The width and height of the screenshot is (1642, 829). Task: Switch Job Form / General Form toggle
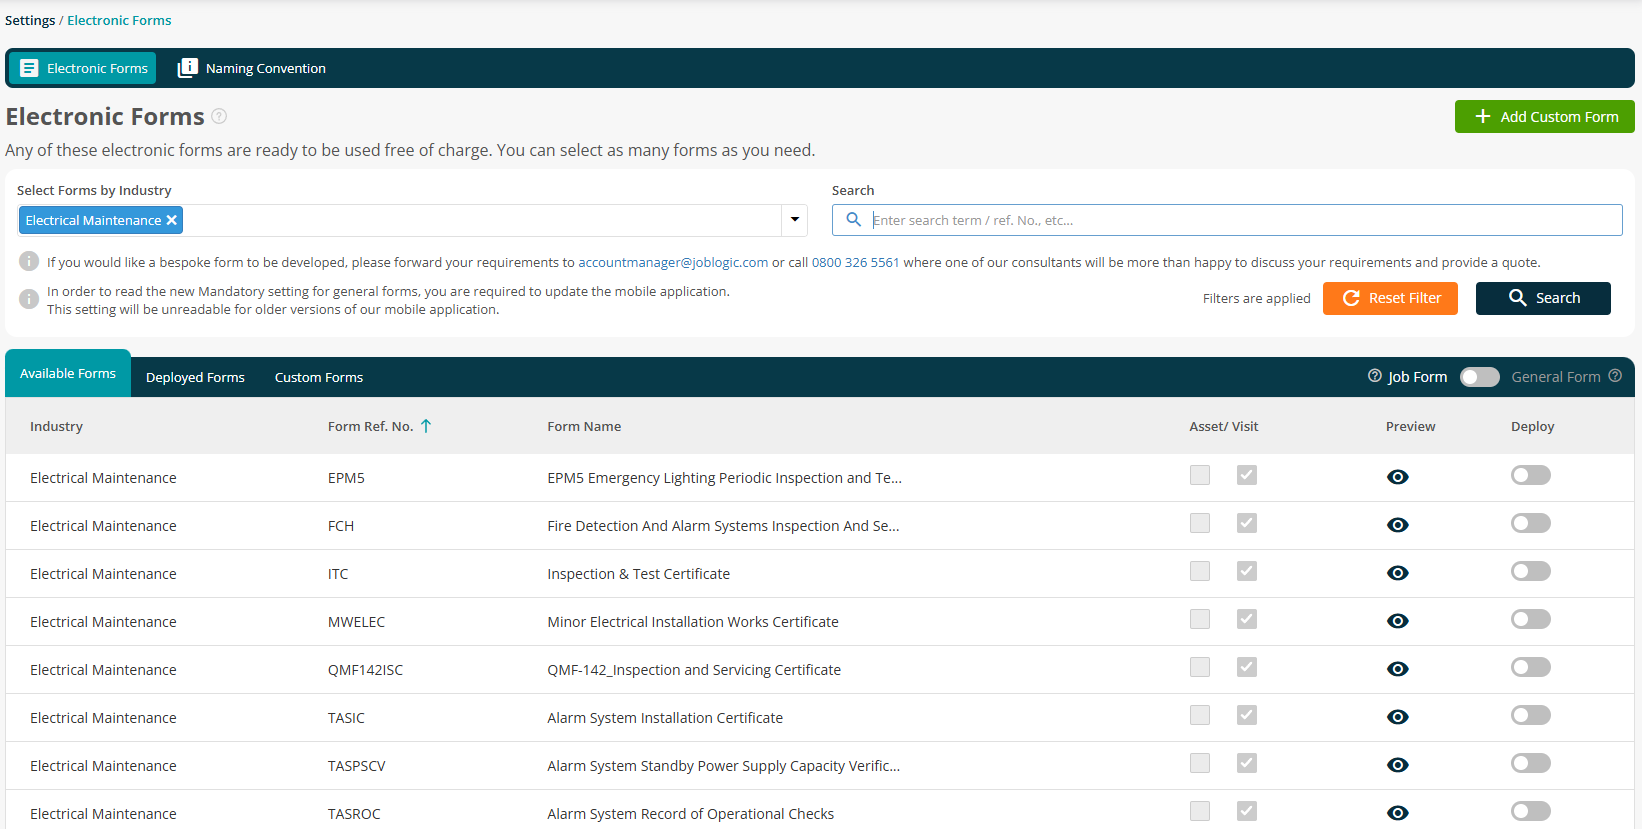click(x=1480, y=377)
